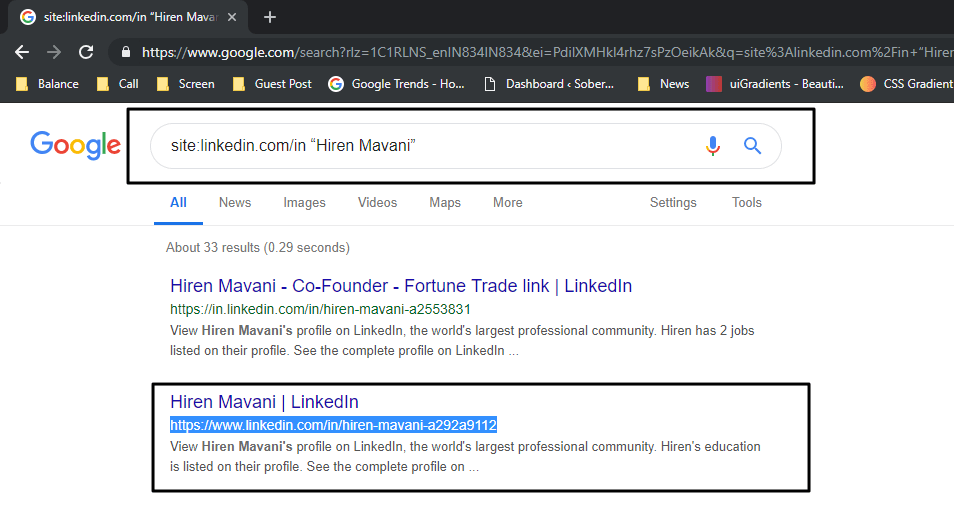Viewport: 954px width, 507px height.
Task: Switch to the Videos results tab
Action: coord(377,203)
